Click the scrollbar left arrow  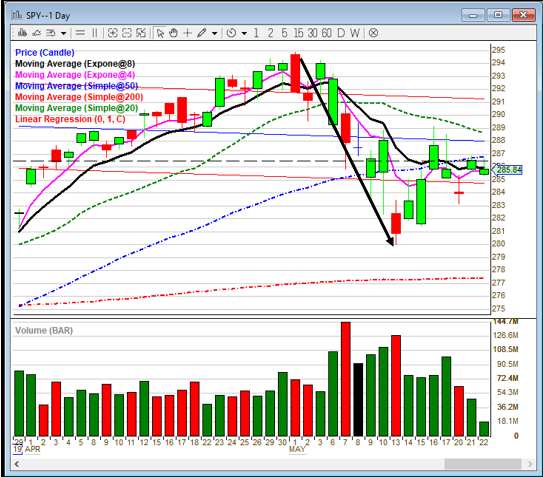pyautogui.click(x=17, y=464)
